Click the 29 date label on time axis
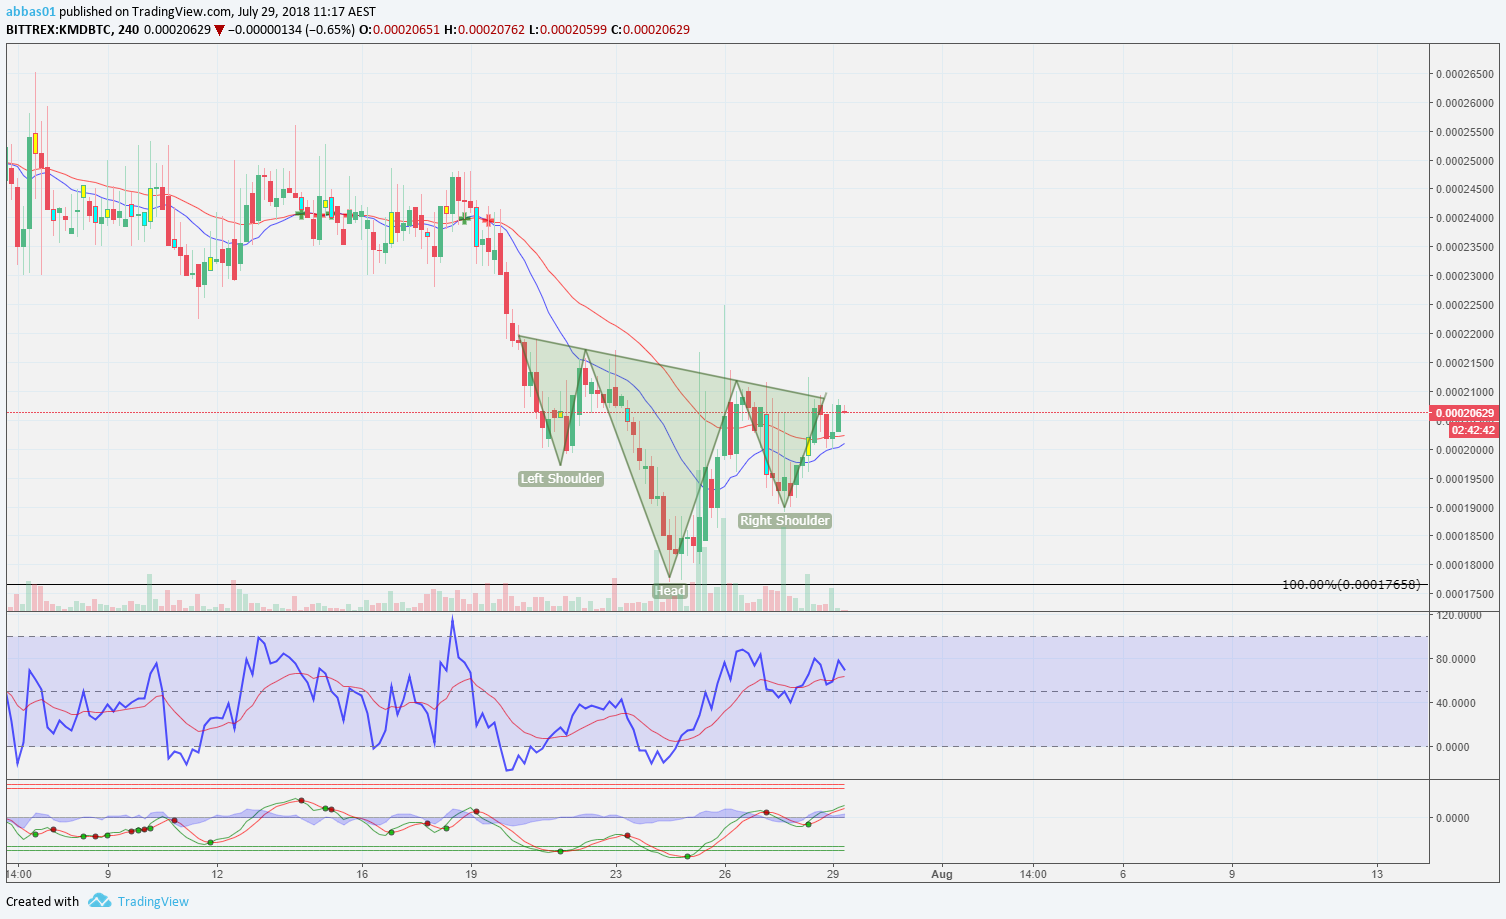This screenshot has width=1506, height=919. coord(833,874)
